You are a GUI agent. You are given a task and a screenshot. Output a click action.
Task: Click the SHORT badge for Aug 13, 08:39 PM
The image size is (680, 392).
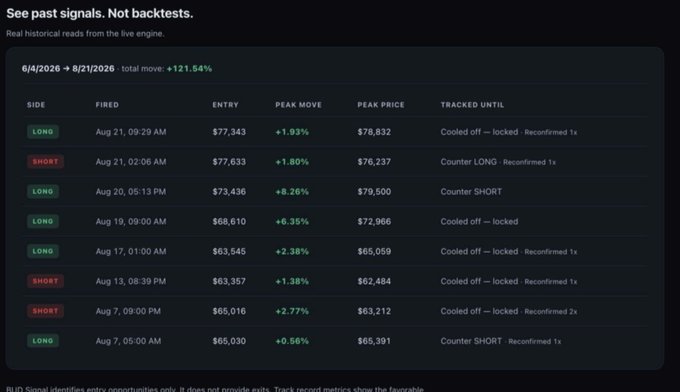click(46, 281)
